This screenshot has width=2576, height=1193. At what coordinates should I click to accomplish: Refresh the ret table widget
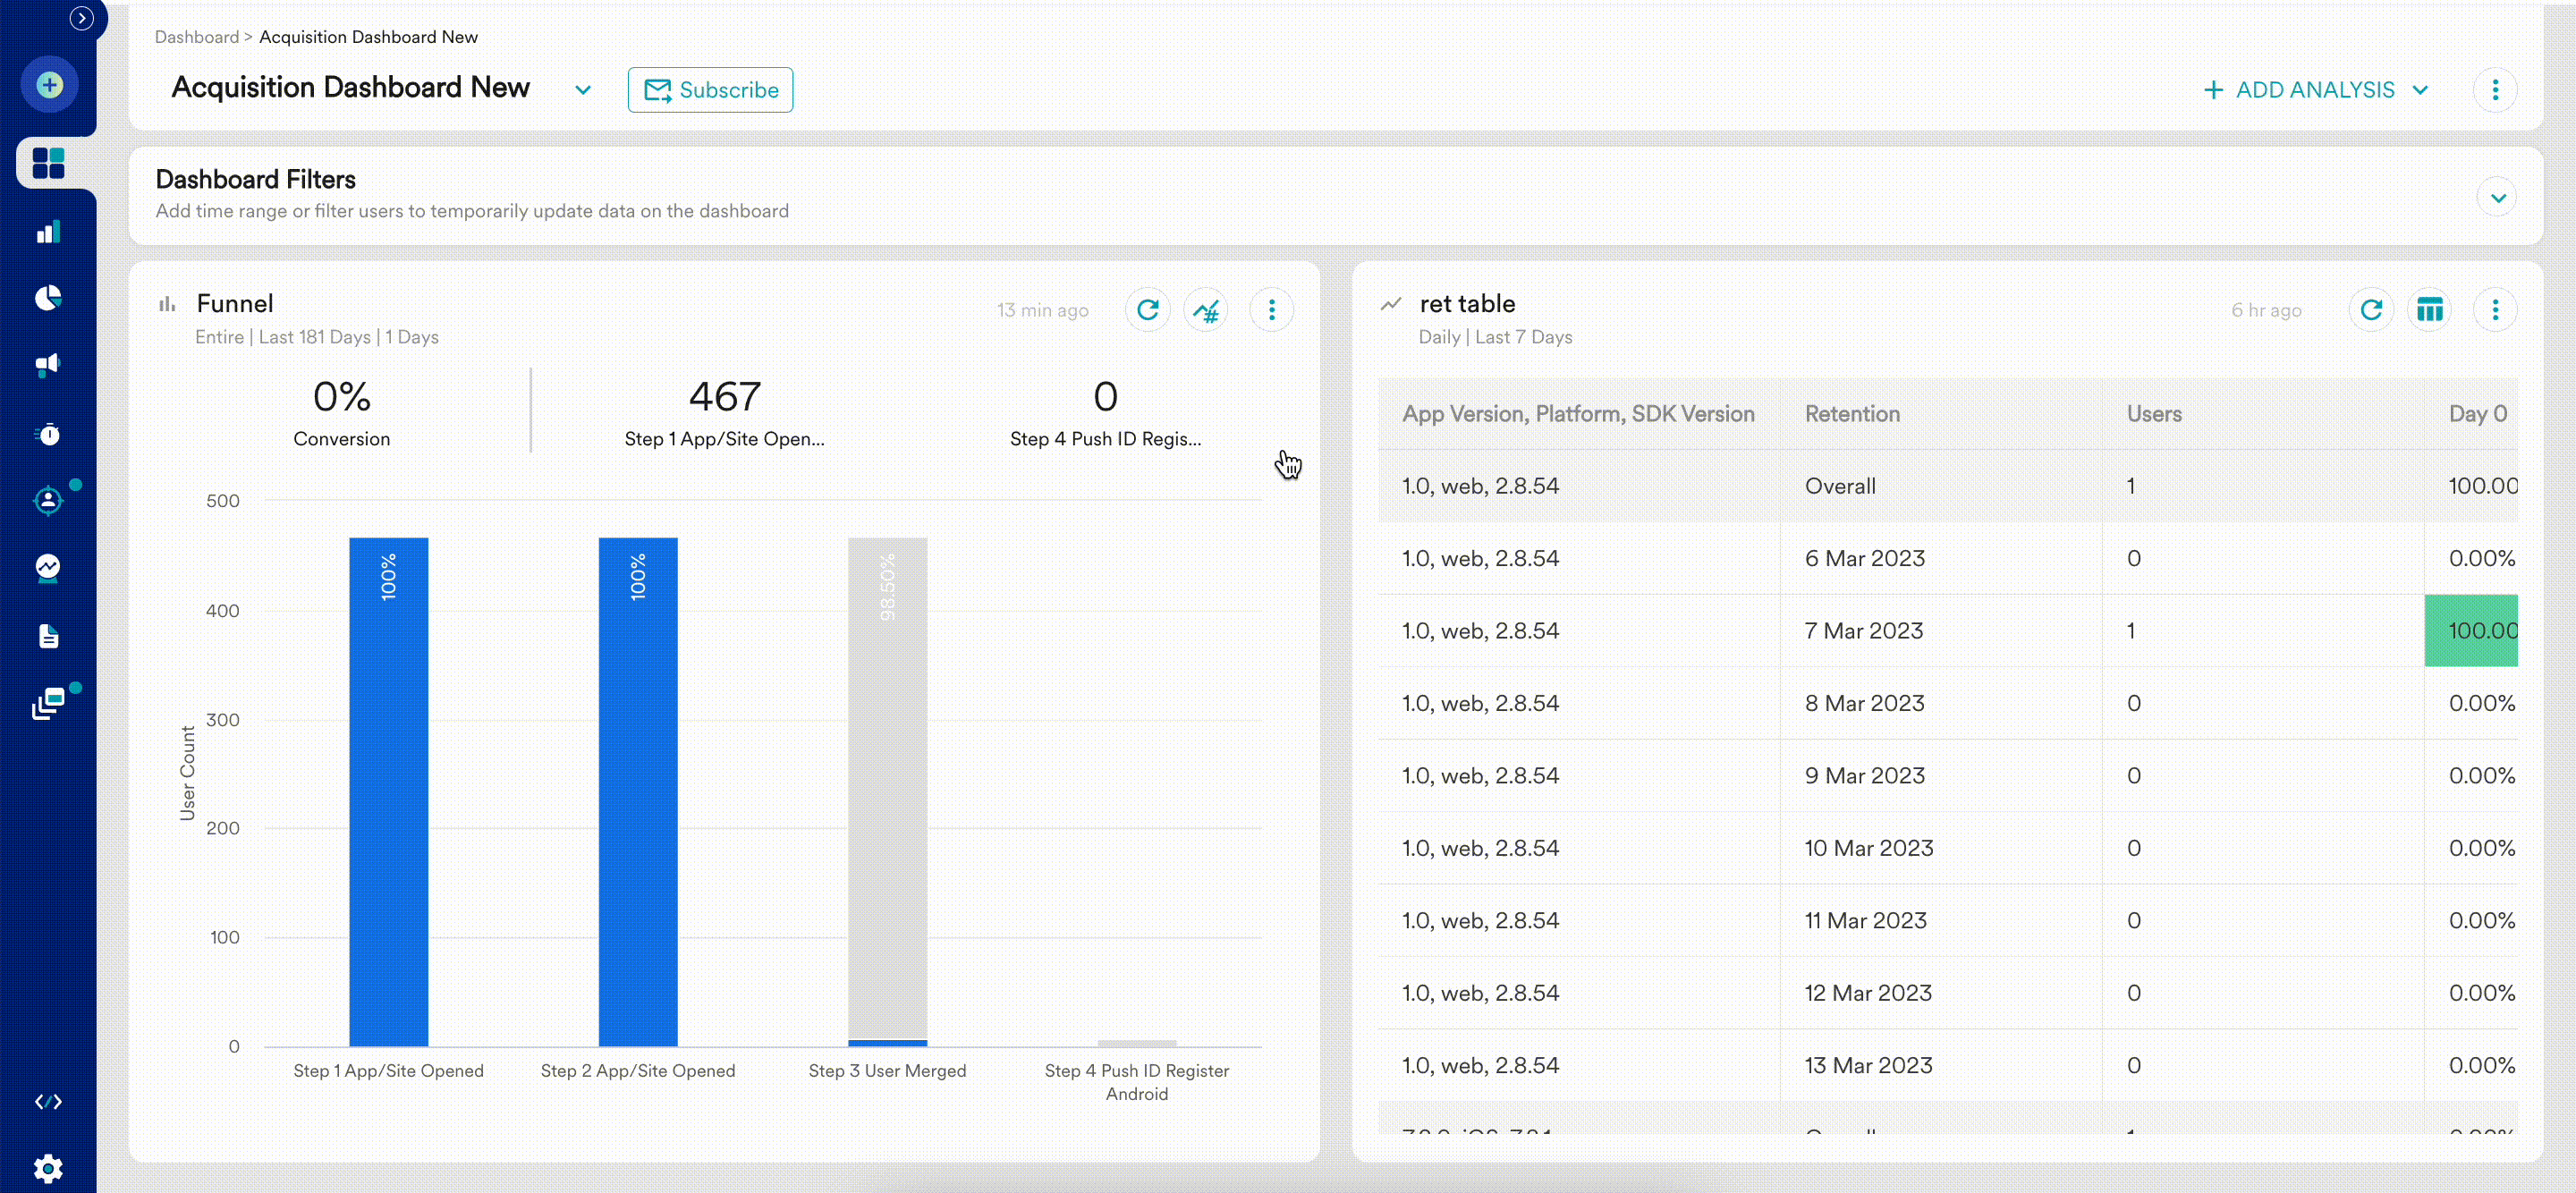(2371, 310)
